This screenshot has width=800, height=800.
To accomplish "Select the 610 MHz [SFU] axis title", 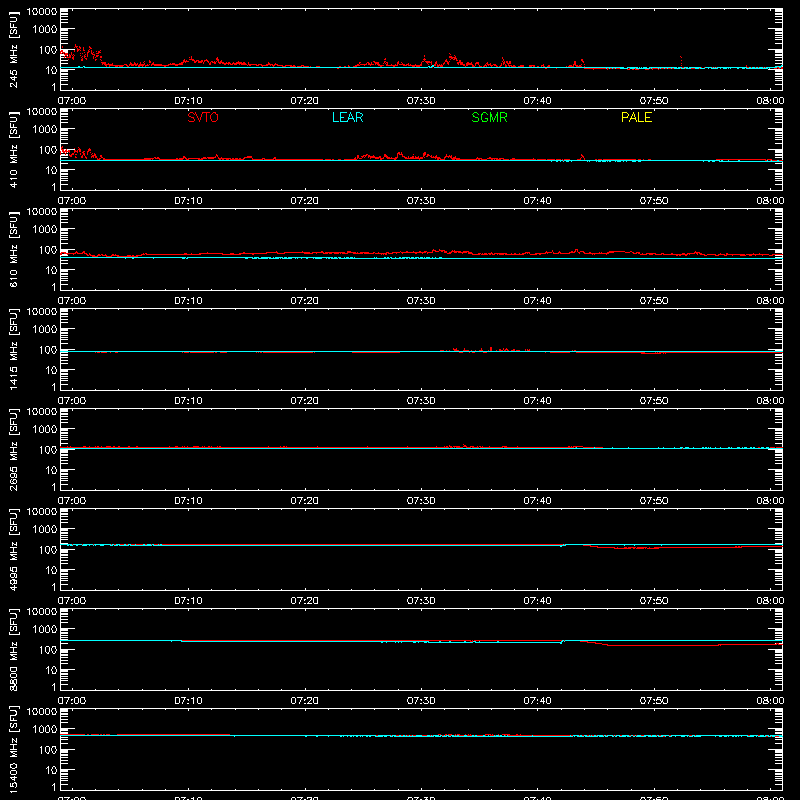I will pyautogui.click(x=13, y=250).
